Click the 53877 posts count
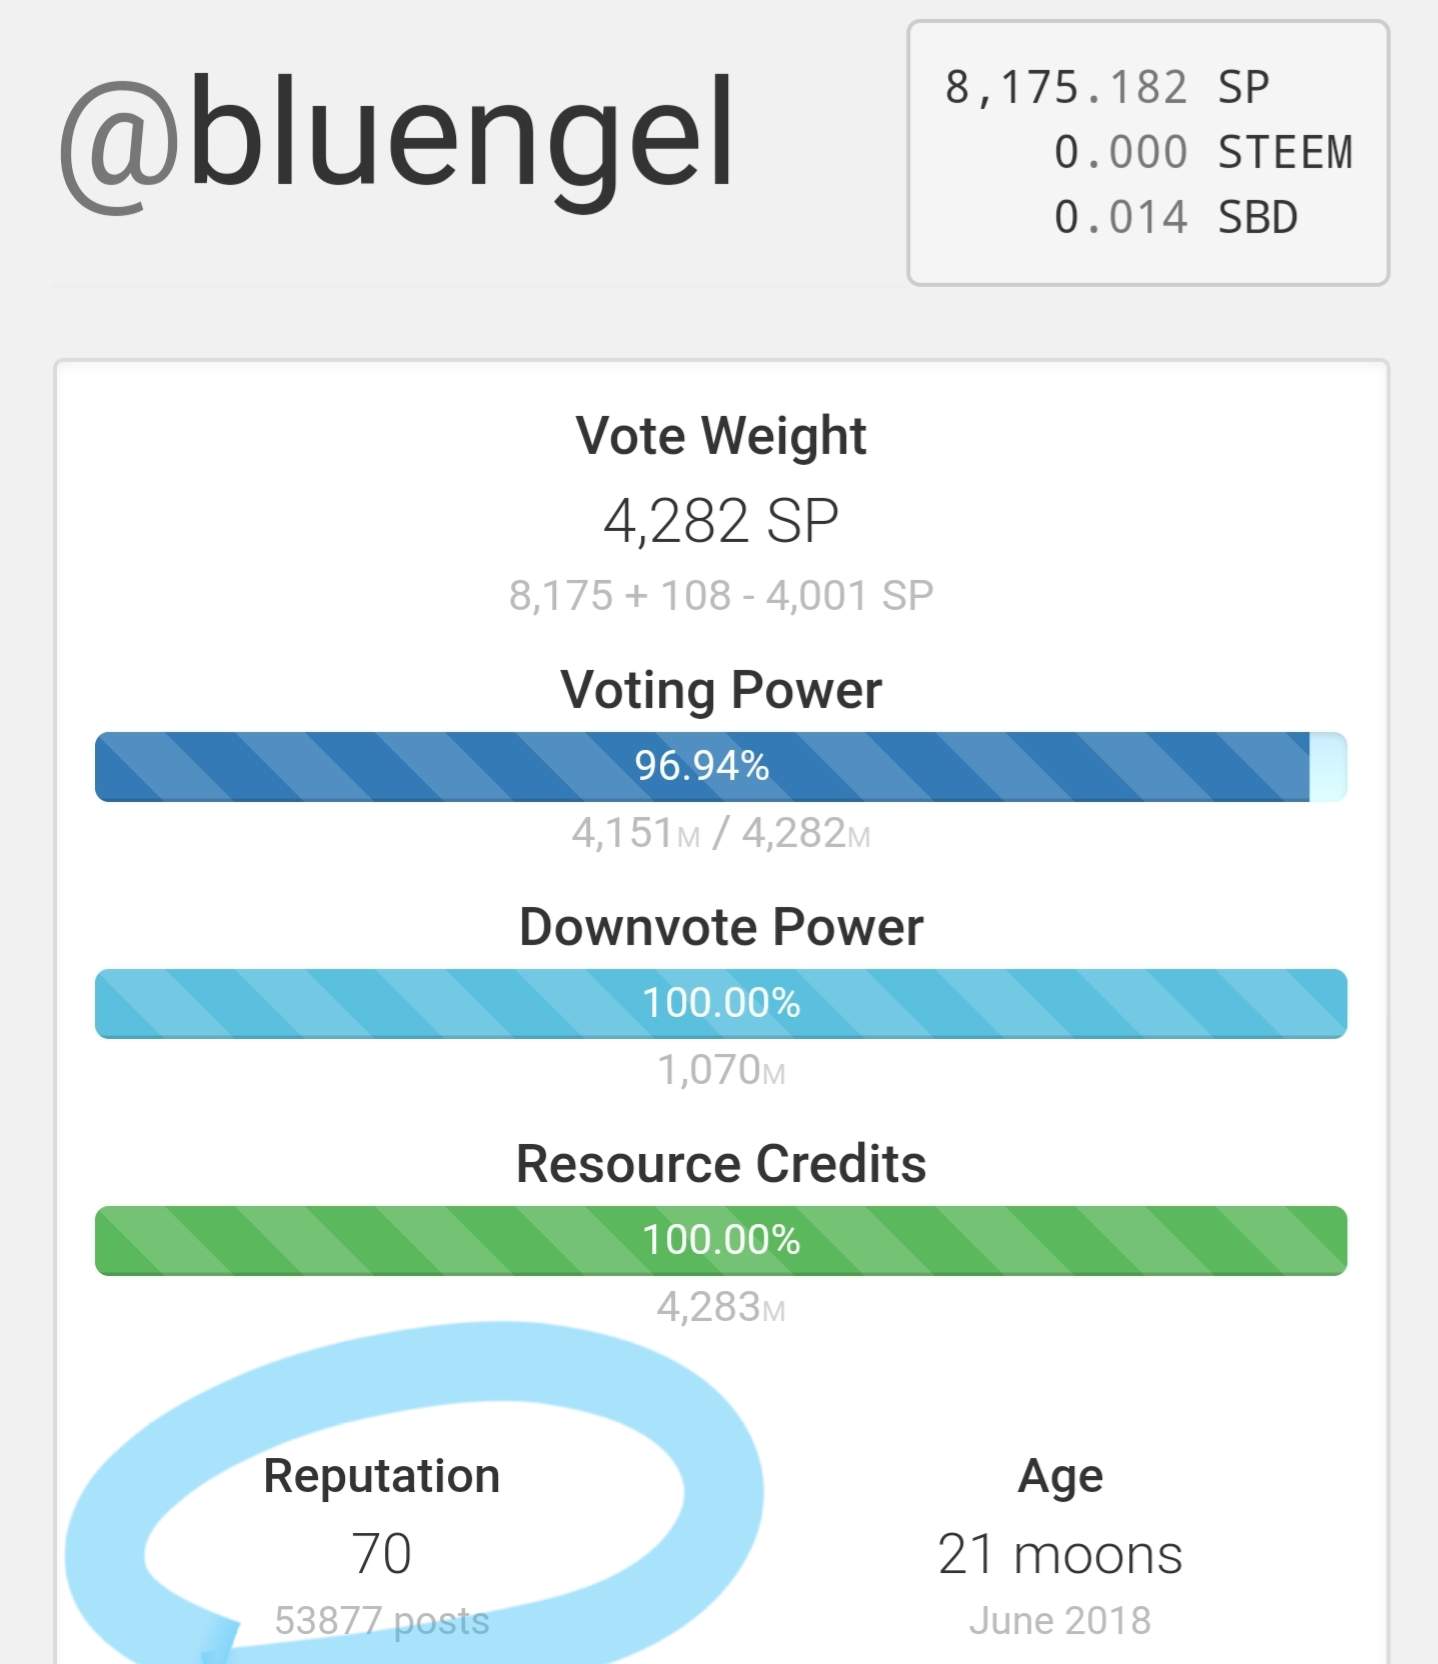Image resolution: width=1438 pixels, height=1664 pixels. coord(381,1621)
